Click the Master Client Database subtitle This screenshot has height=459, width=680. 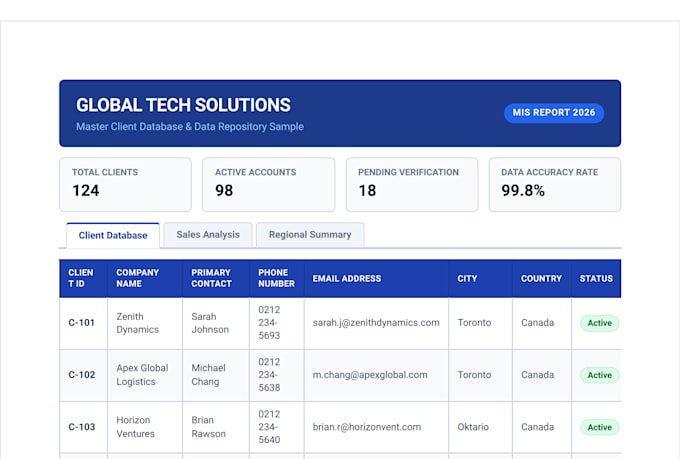click(x=190, y=127)
